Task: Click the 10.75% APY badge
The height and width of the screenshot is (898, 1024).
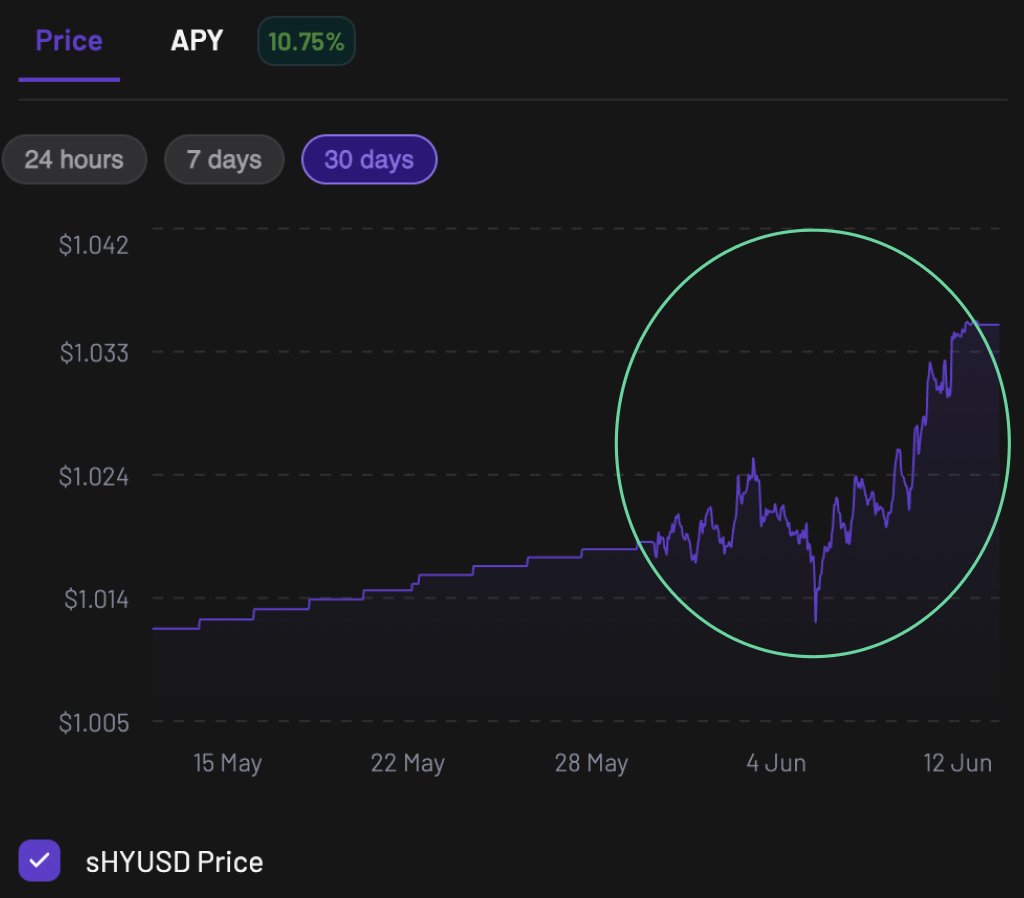Action: (306, 42)
